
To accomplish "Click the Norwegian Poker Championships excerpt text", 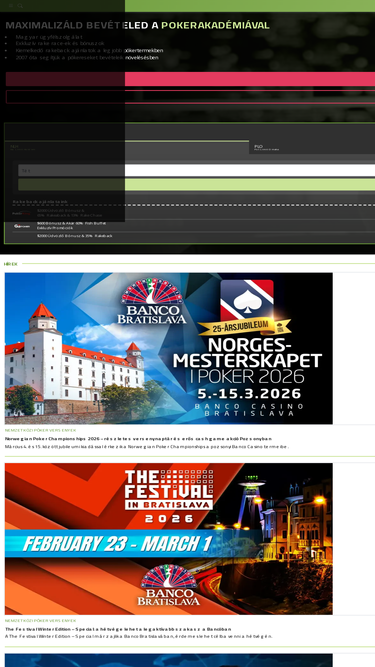I will point(147,447).
